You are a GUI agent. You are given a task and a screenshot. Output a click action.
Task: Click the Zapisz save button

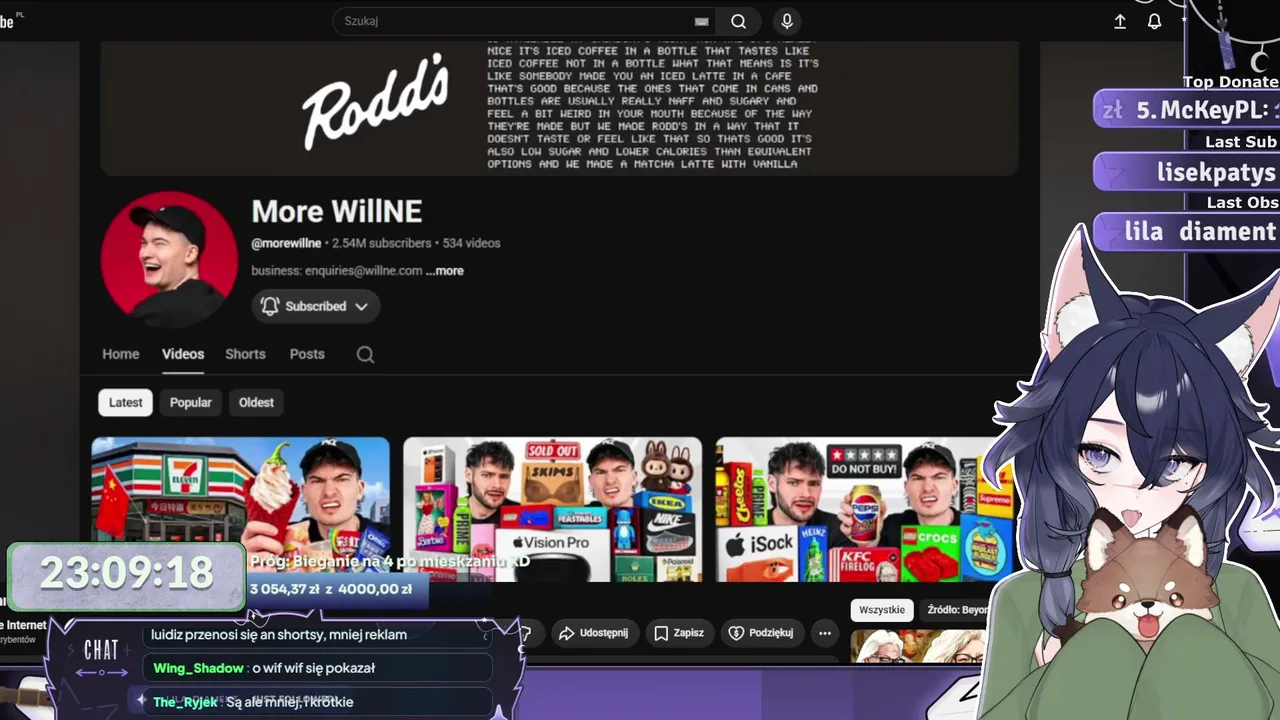click(680, 633)
